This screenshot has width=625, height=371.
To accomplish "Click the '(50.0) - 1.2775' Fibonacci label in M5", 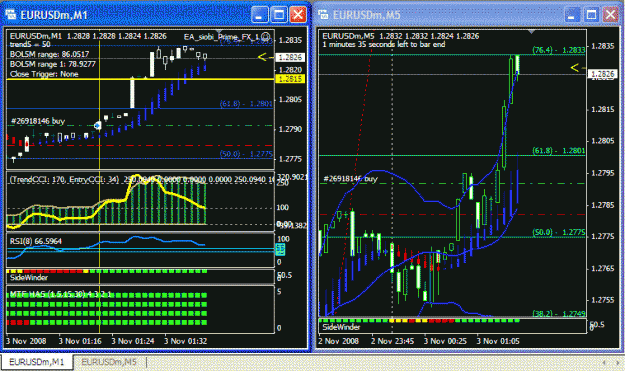I will point(558,232).
